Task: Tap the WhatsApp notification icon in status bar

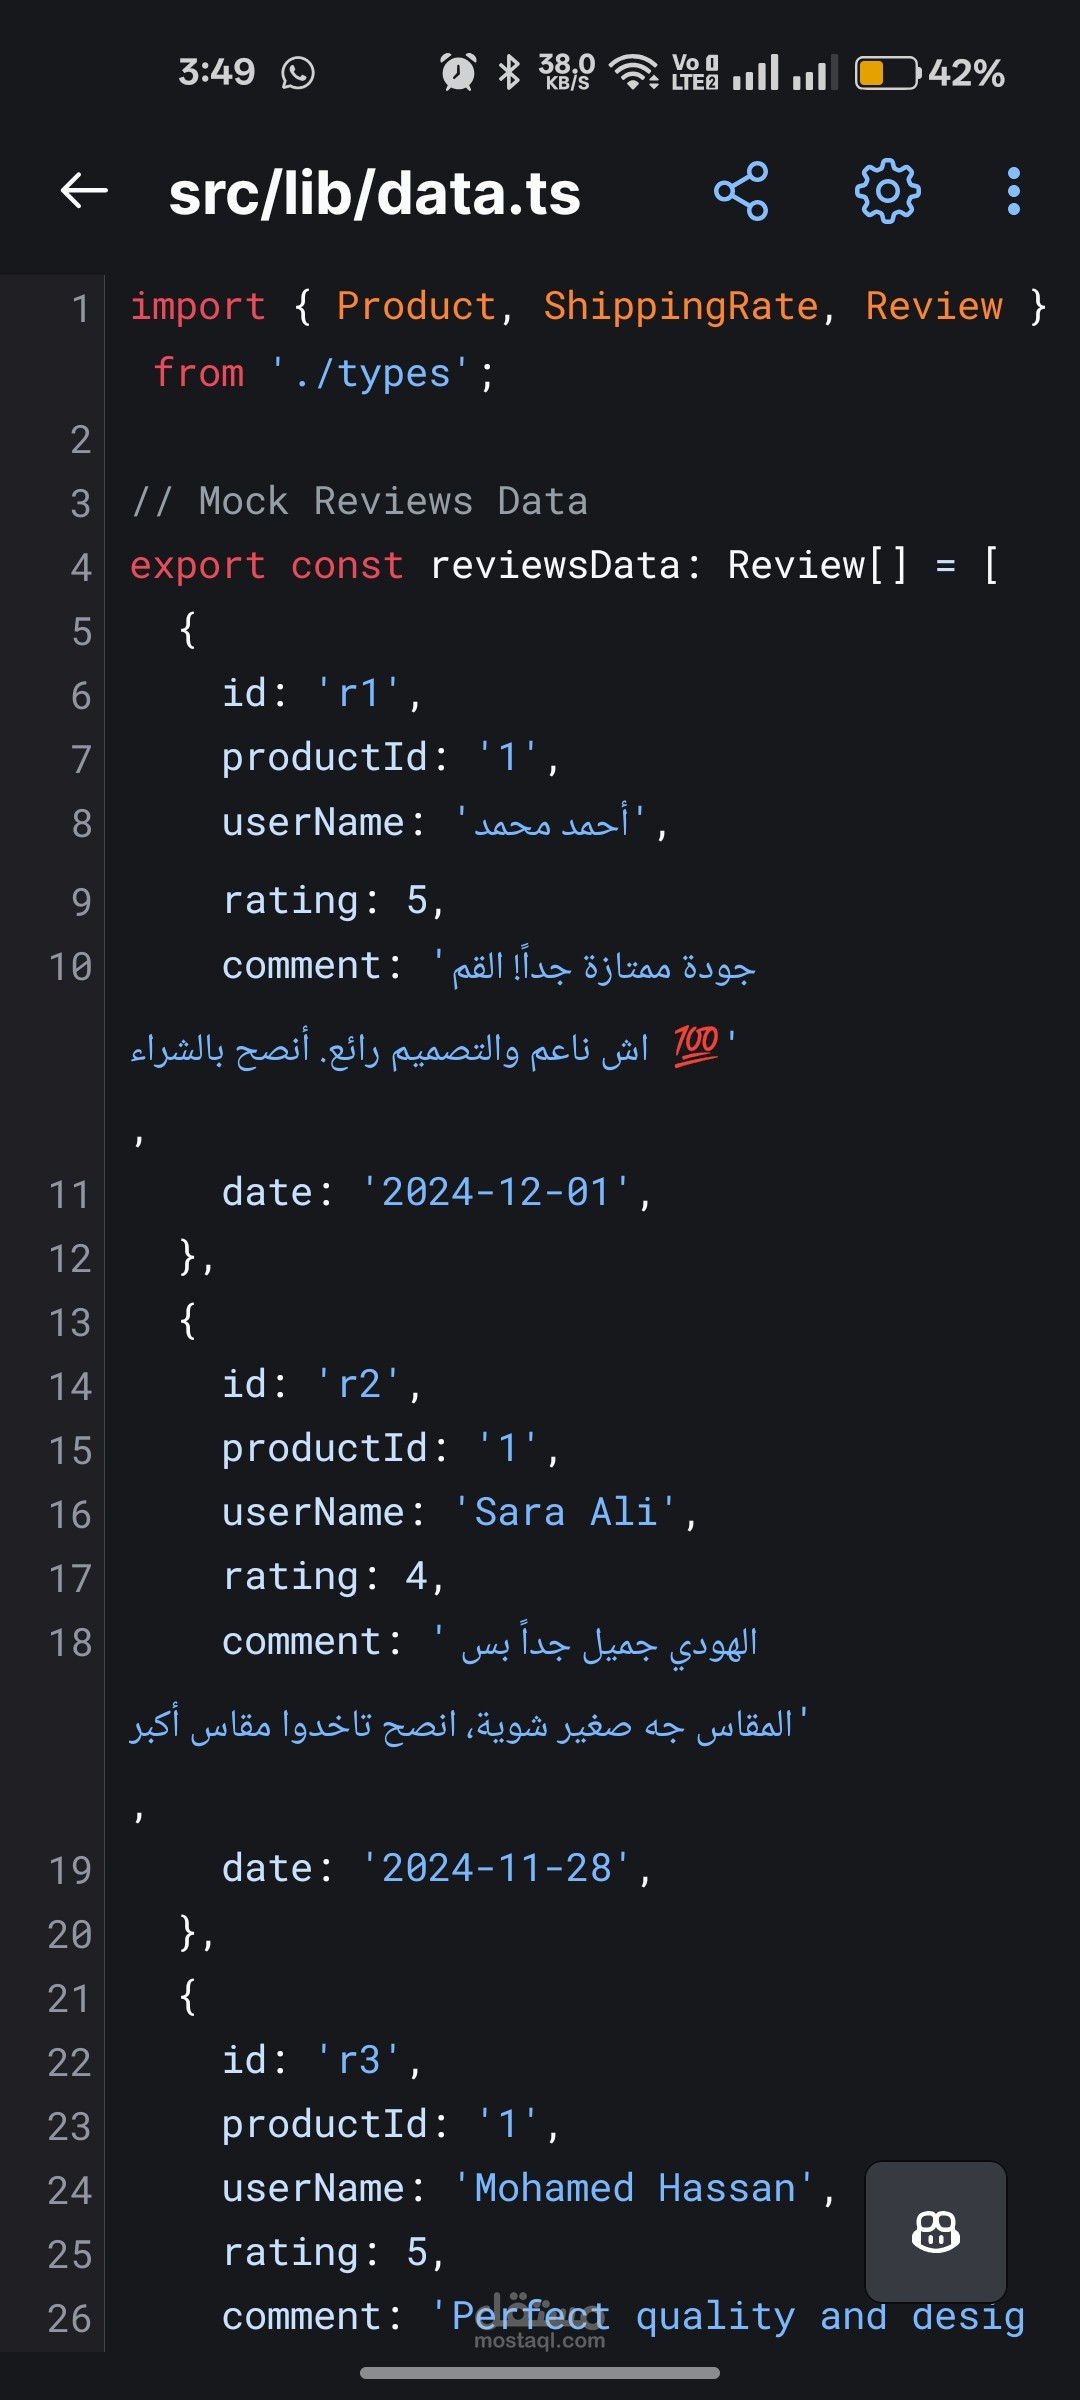Action: [298, 73]
